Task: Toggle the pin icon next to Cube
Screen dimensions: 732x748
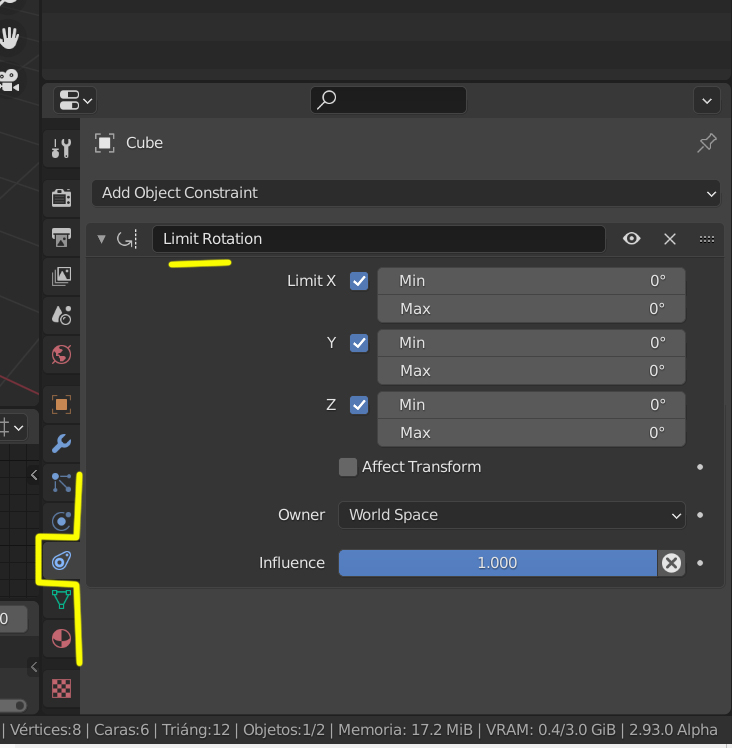Action: 706,143
